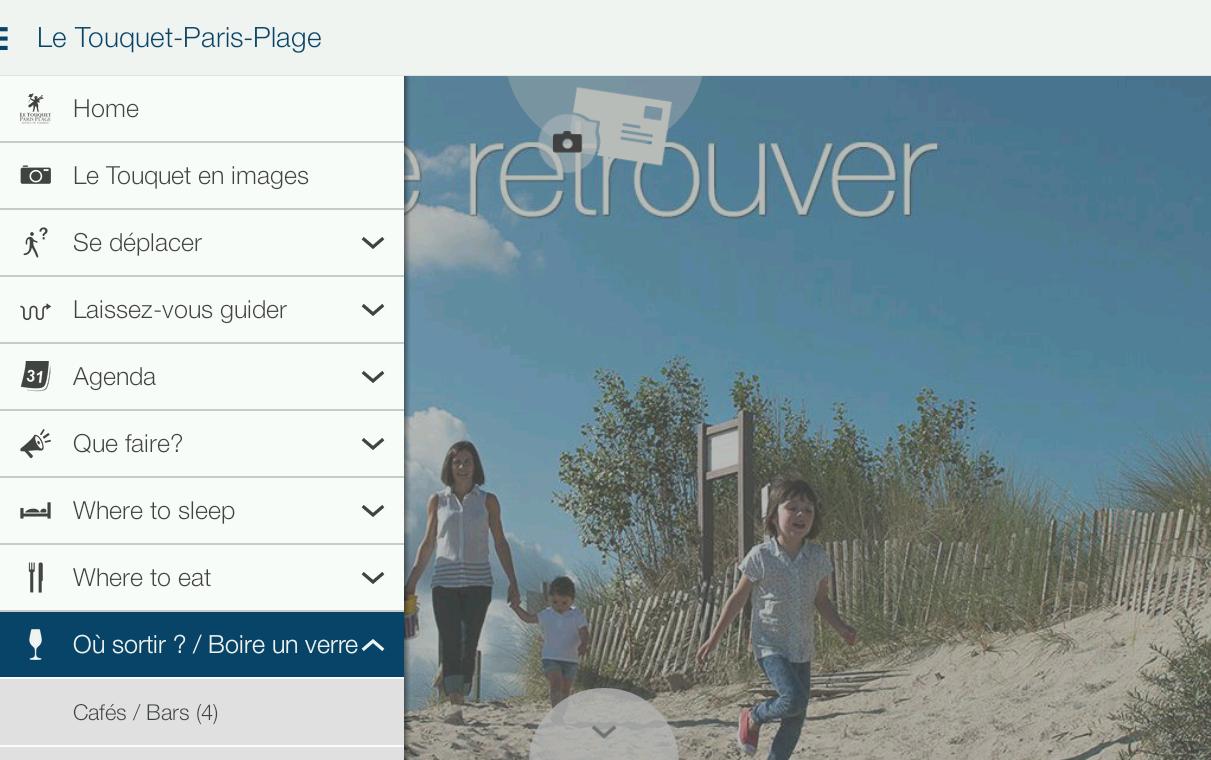Select the Agenda menu item
Viewport: 1211px width, 760px height.
(x=202, y=377)
